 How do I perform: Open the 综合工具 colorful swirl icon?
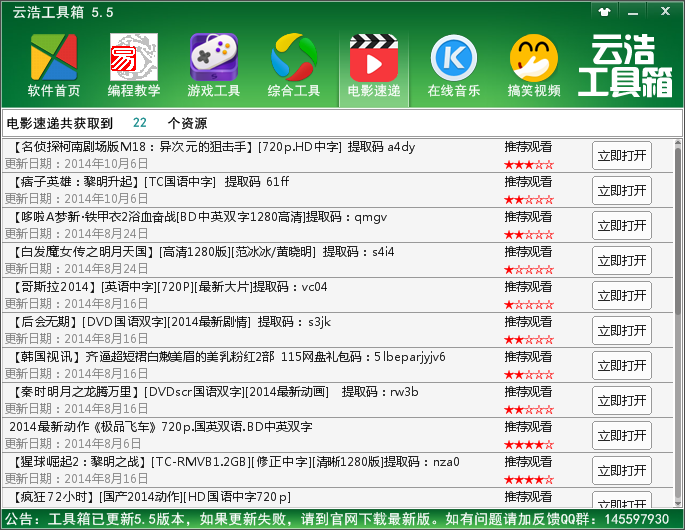pyautogui.click(x=294, y=66)
